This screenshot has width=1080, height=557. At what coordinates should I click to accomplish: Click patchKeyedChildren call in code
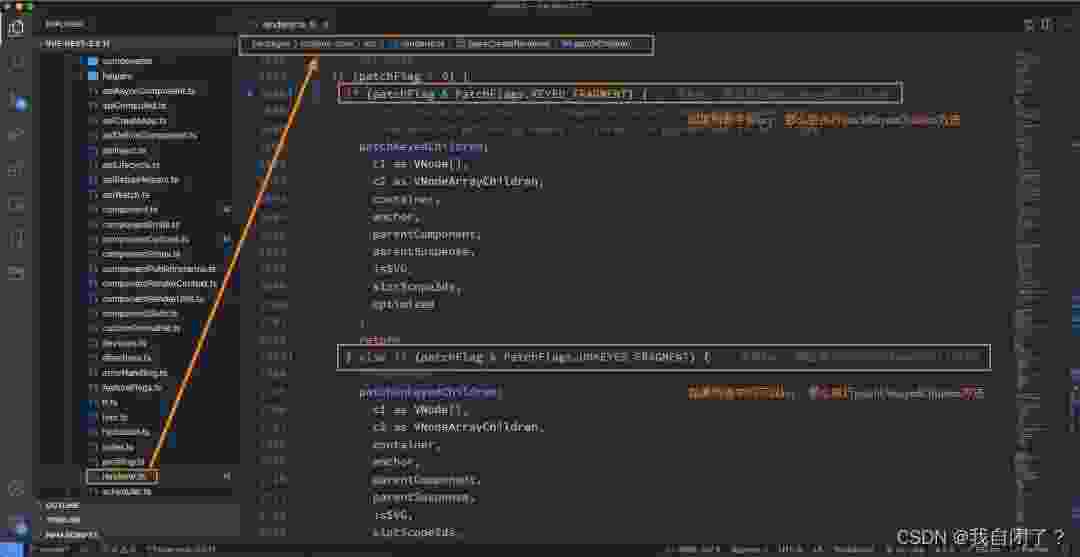(x=423, y=147)
